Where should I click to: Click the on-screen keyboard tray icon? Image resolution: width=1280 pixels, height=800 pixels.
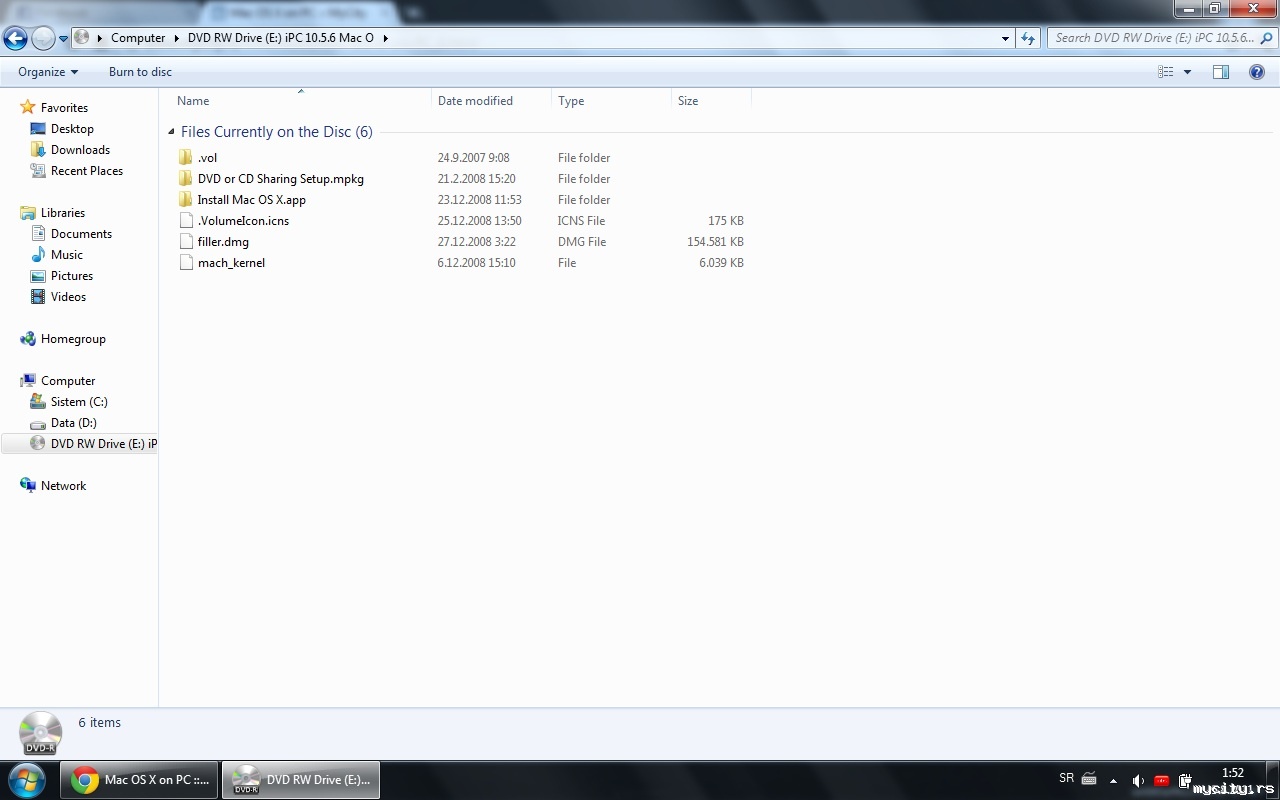[1089, 780]
